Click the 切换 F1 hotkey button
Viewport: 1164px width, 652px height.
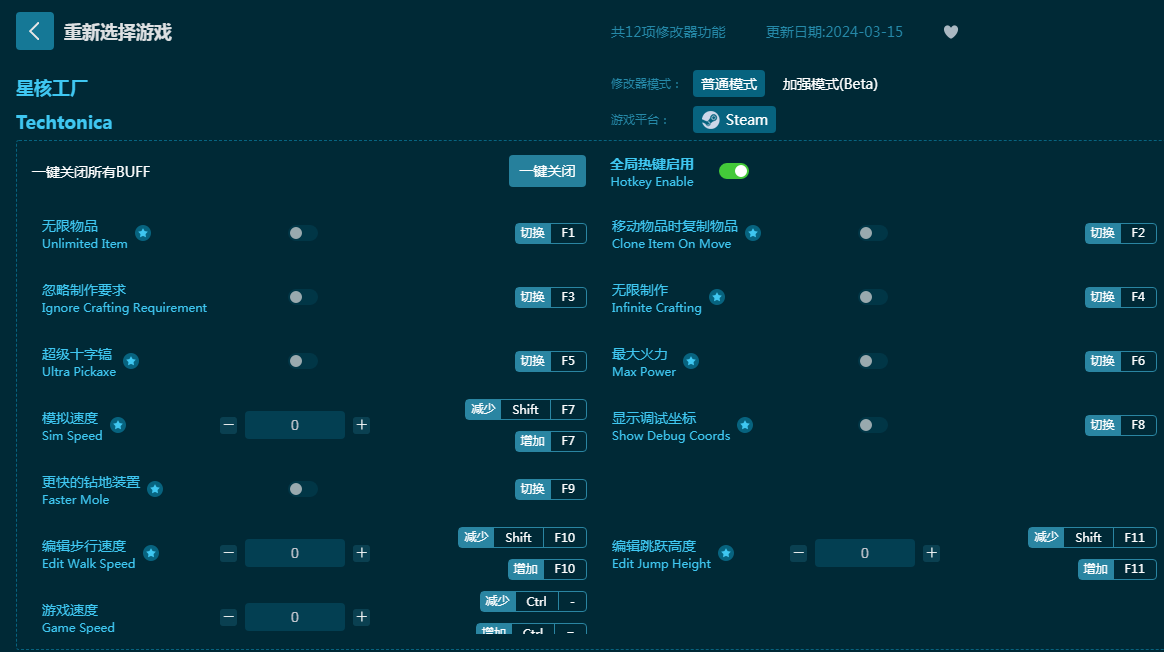click(x=551, y=233)
